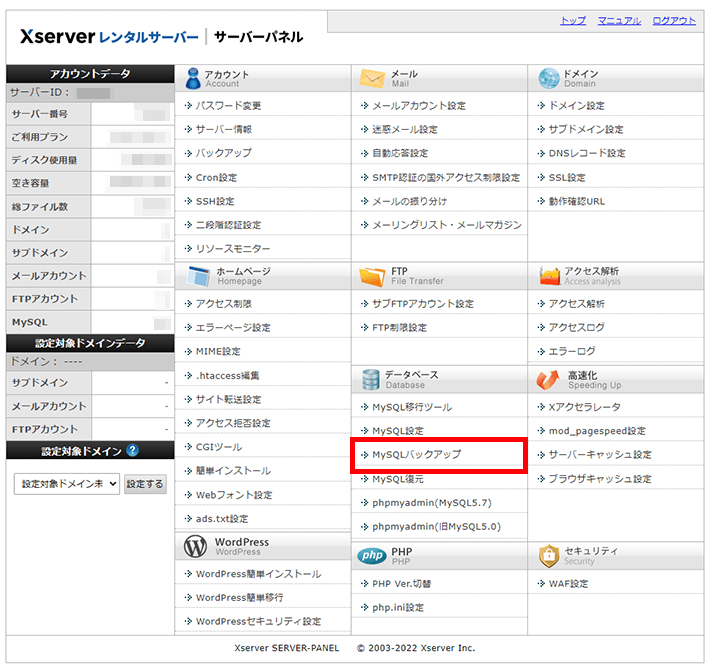Click the Database cylinder icon

click(371, 379)
